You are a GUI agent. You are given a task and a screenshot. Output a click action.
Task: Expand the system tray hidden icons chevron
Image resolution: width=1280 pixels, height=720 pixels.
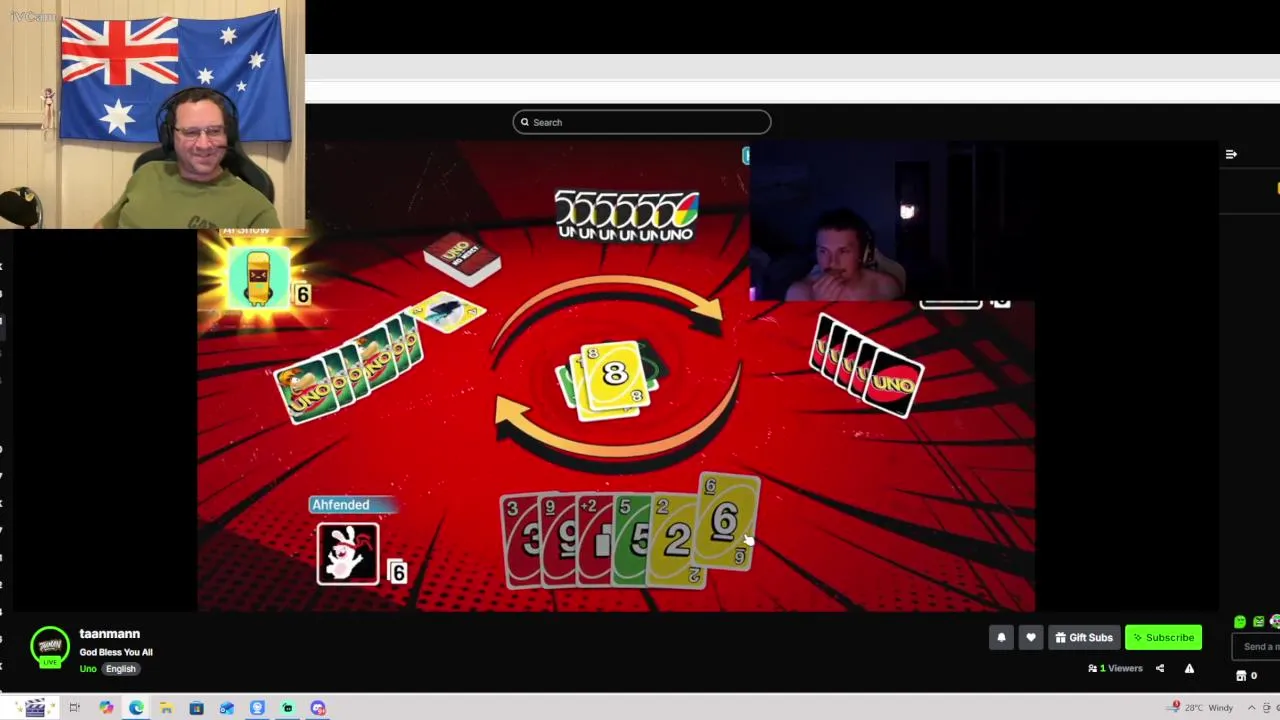click(1251, 708)
